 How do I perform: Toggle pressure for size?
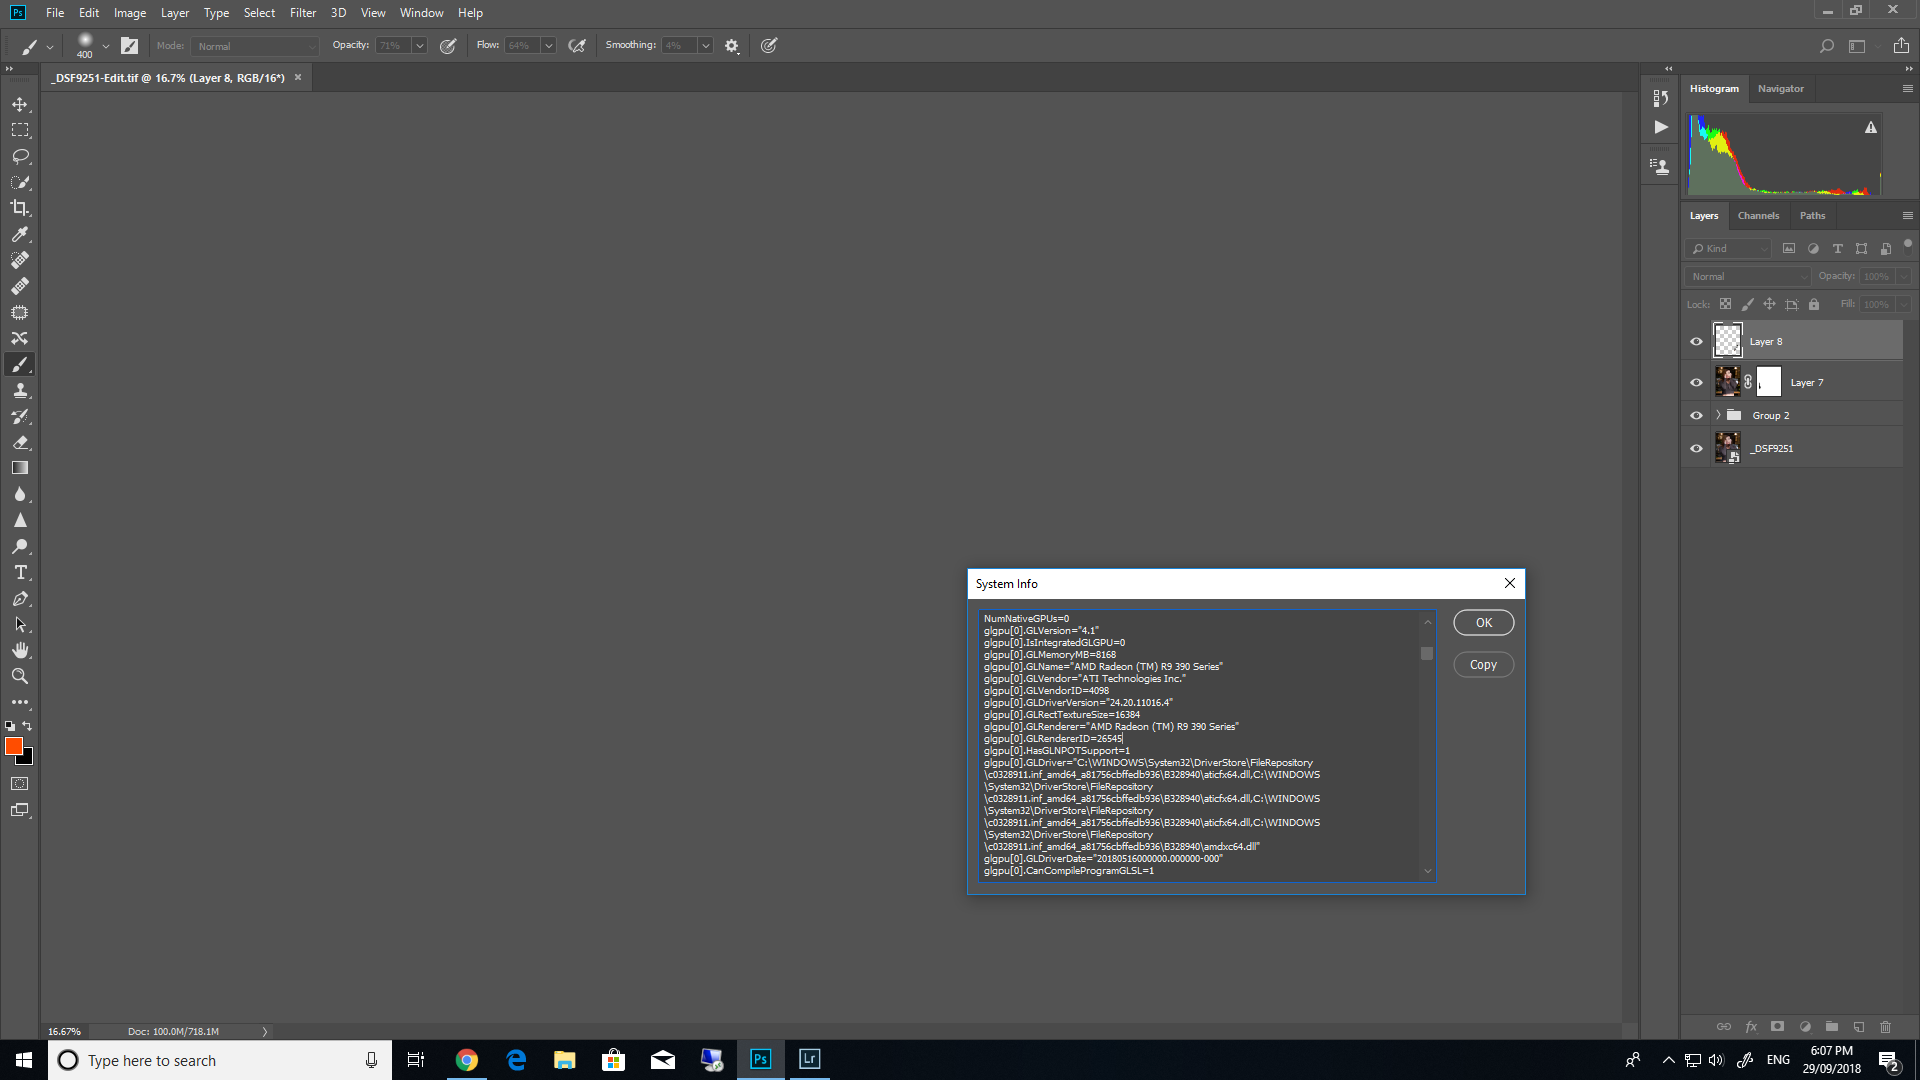[769, 46]
